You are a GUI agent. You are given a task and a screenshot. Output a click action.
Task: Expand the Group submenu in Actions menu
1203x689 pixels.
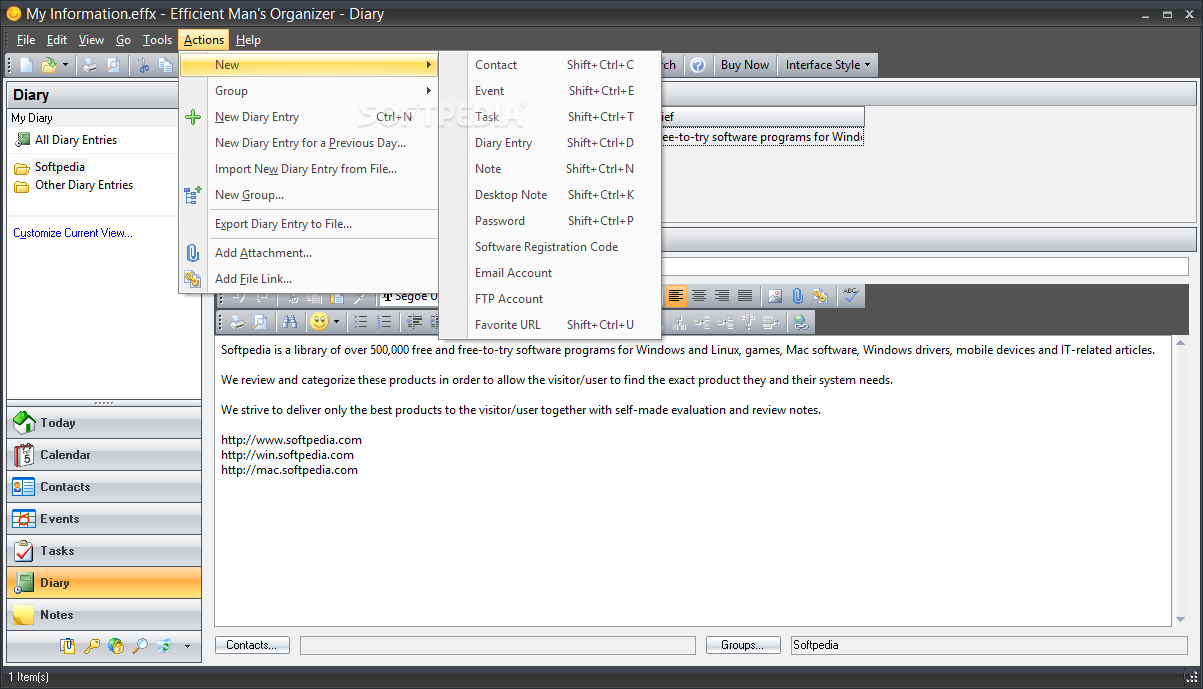(309, 91)
